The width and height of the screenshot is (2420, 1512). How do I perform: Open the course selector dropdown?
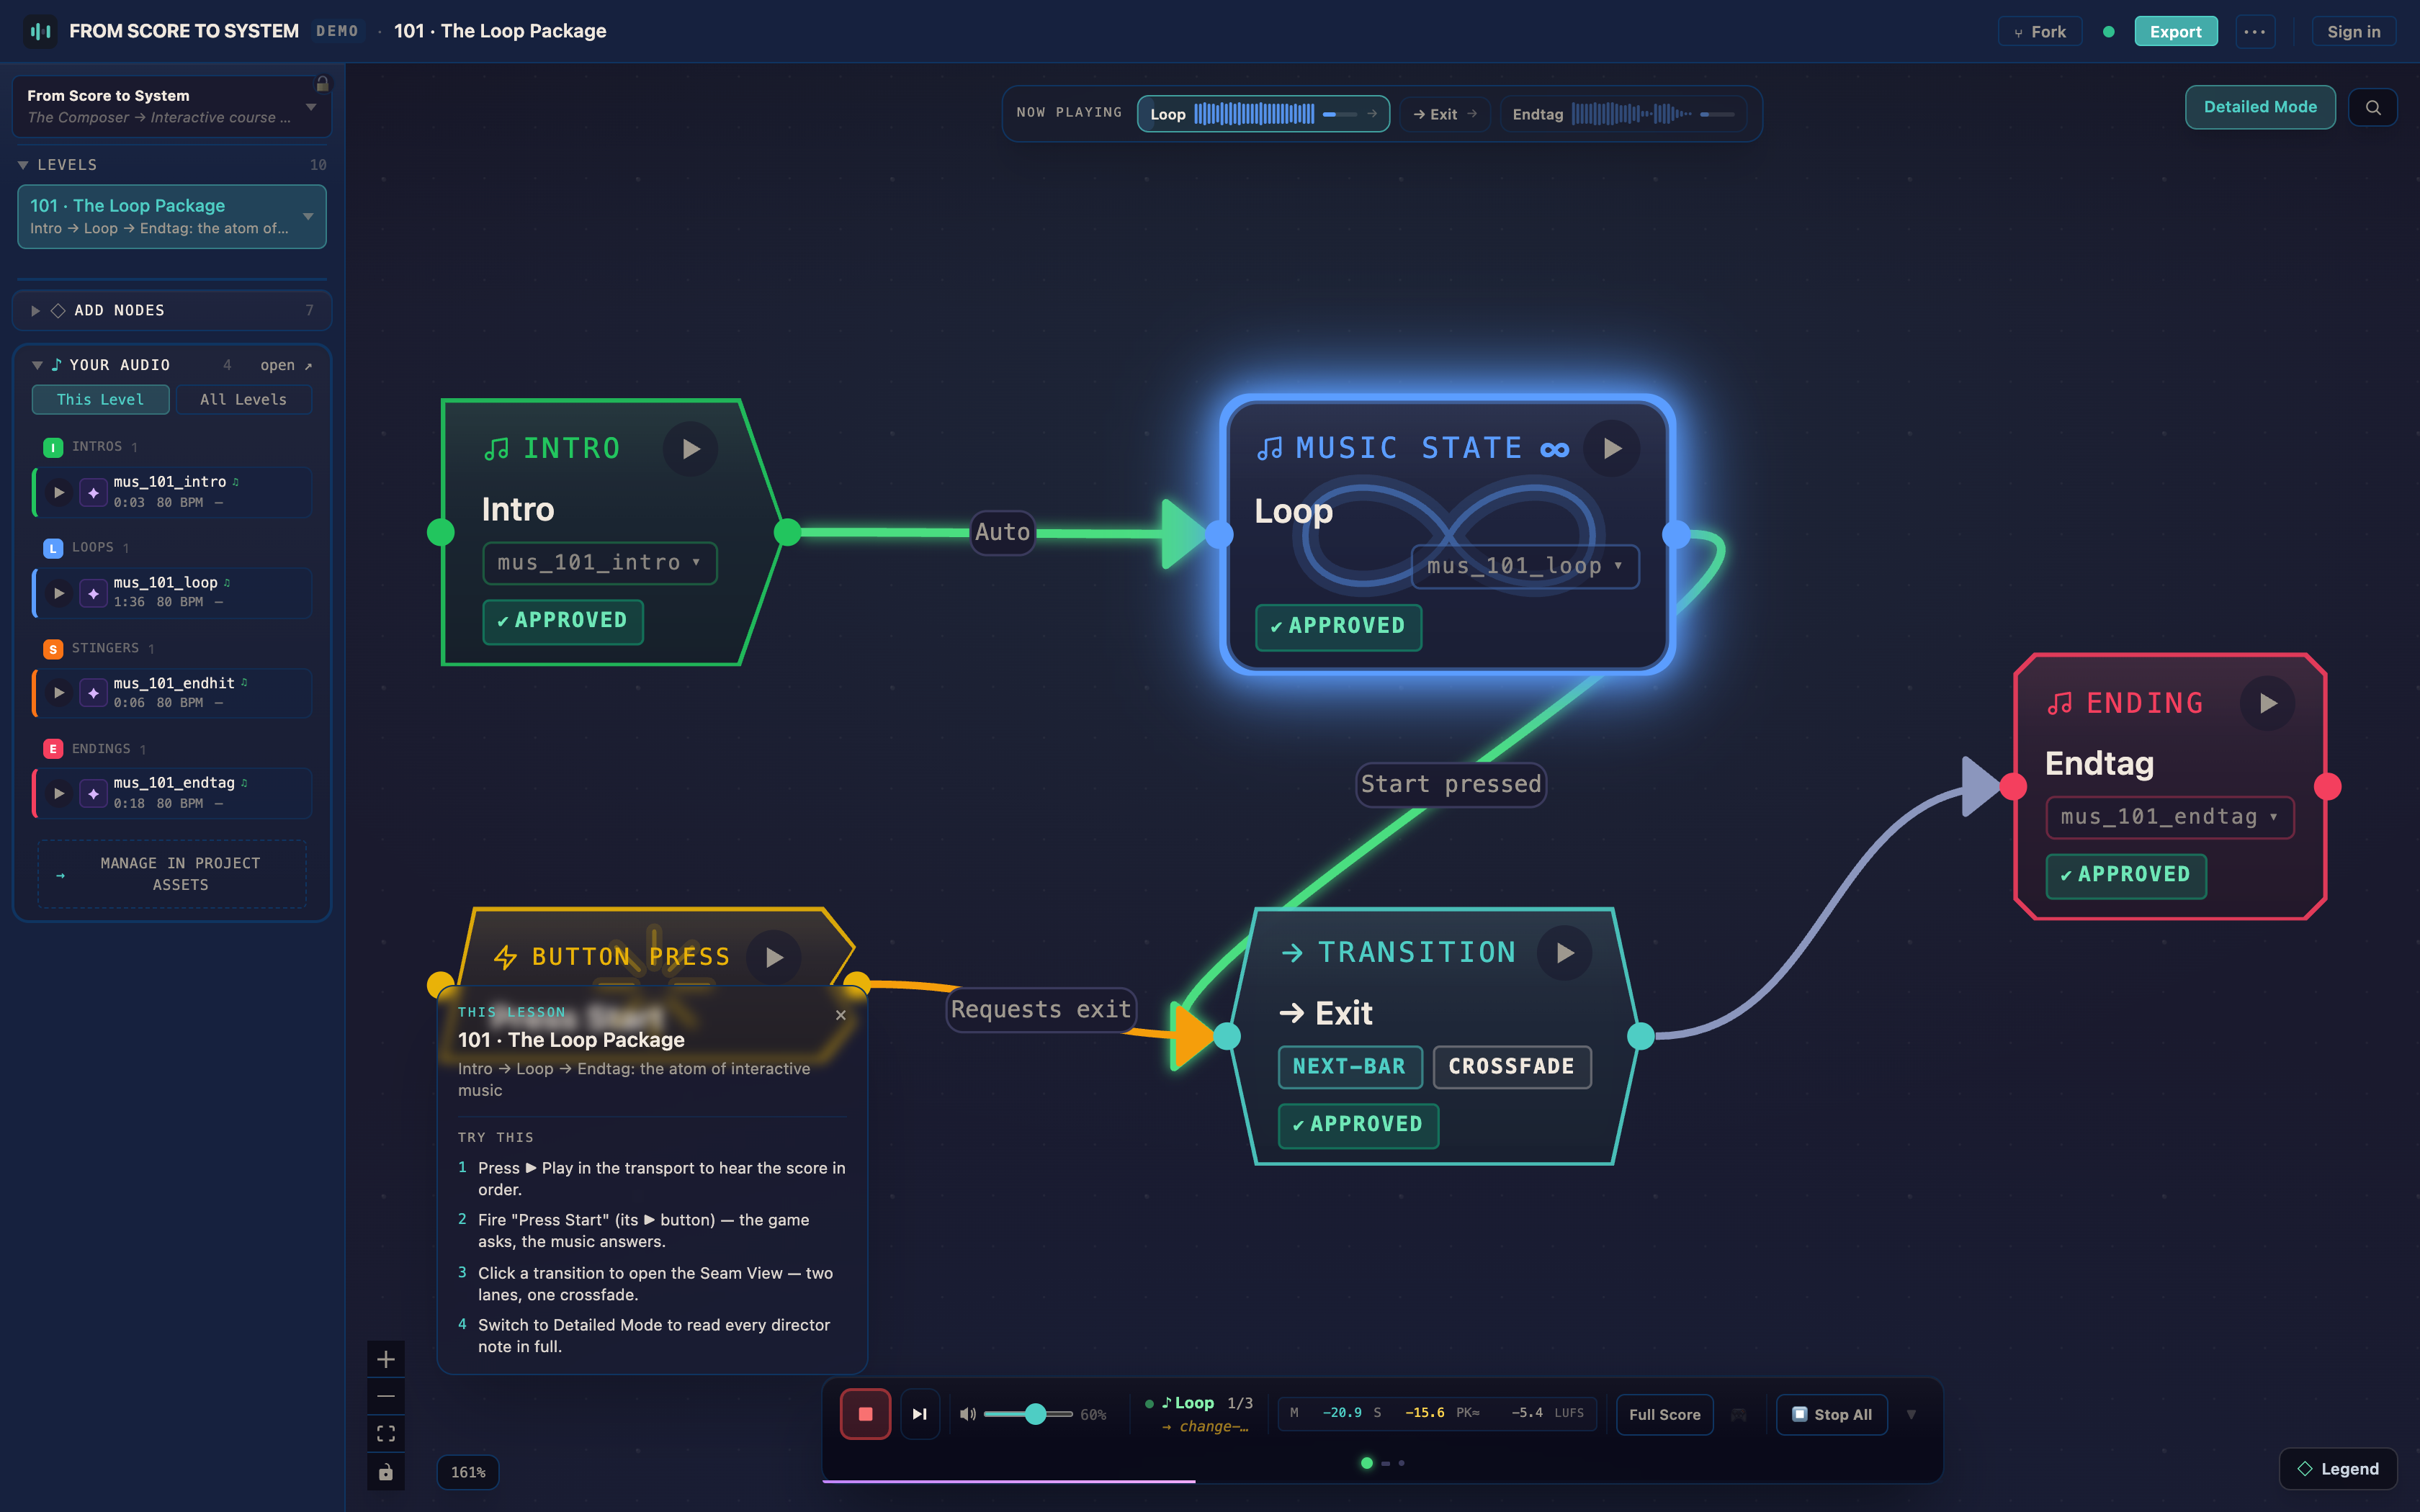pos(171,106)
